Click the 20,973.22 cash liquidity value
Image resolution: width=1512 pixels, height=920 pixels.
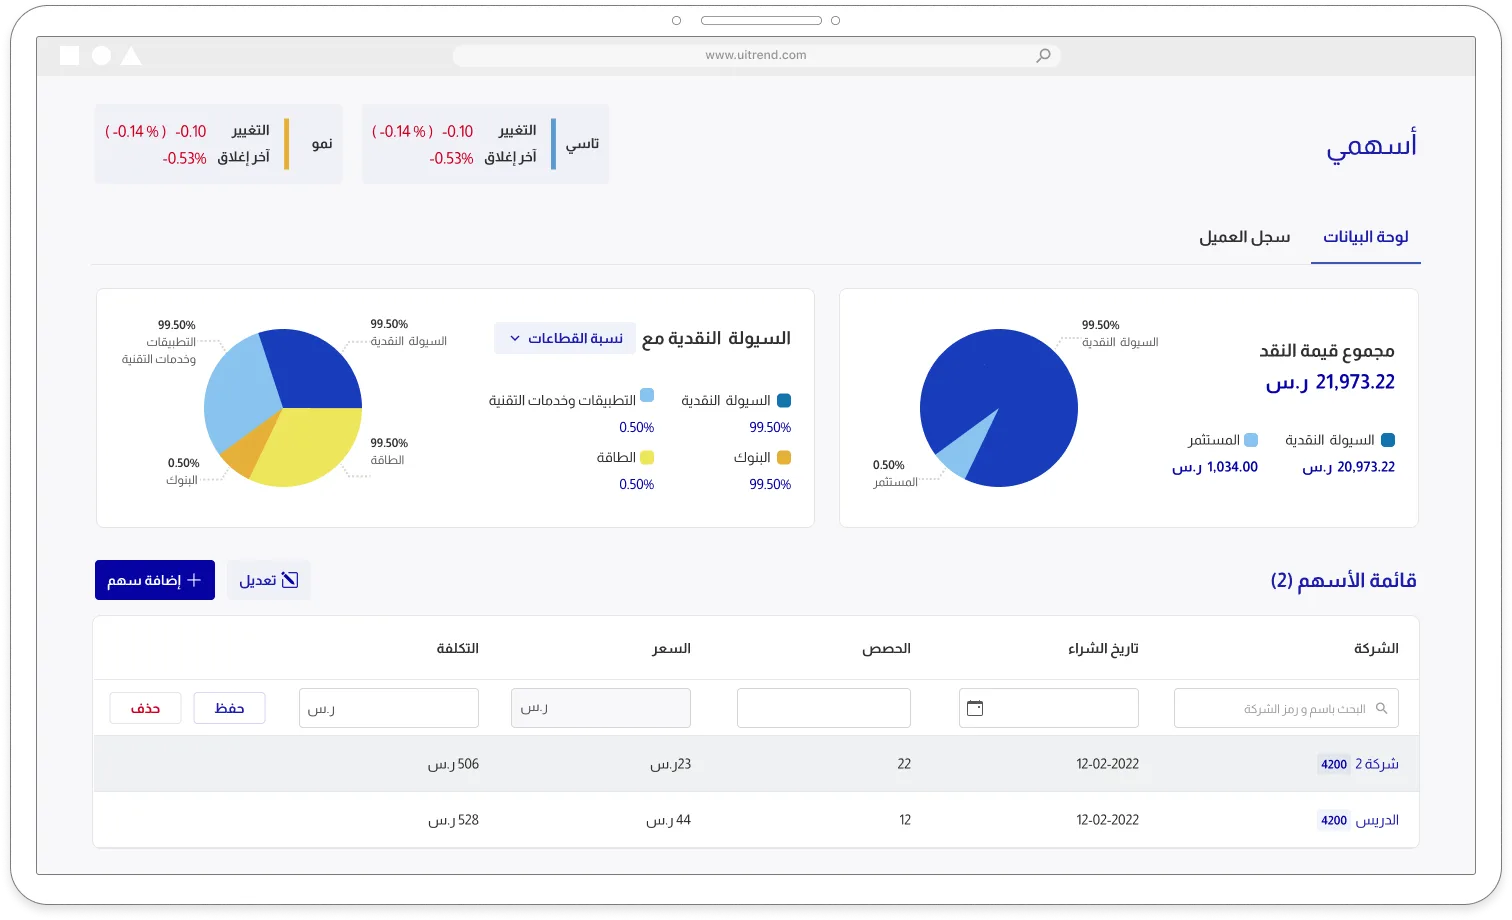tap(1348, 467)
